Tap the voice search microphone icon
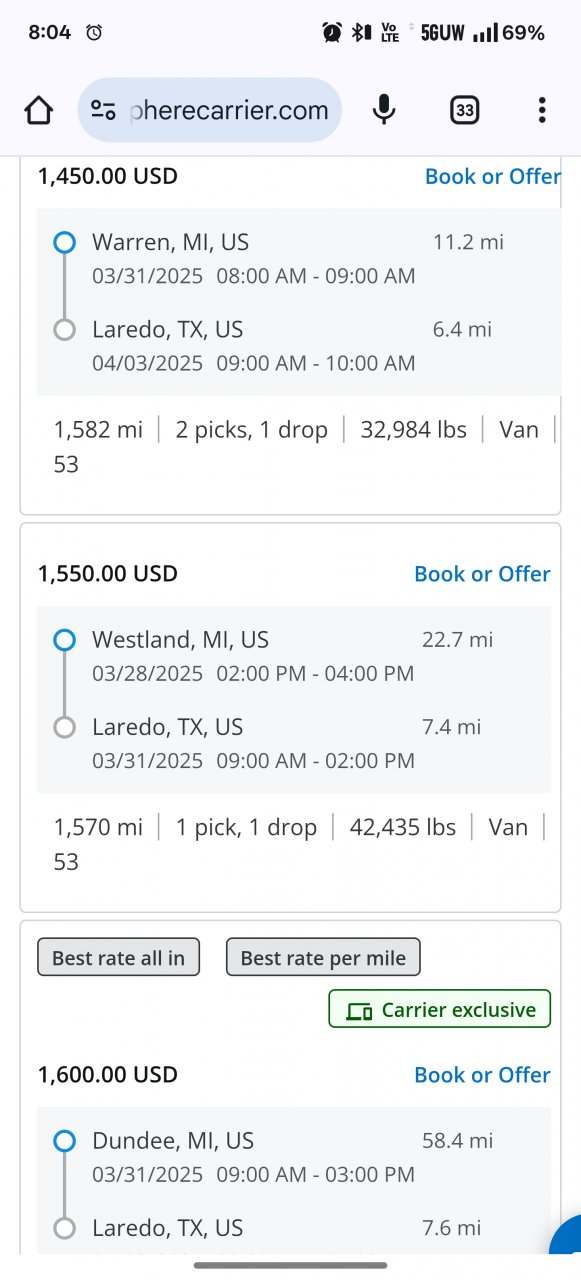Viewport: 581px width, 1280px height. click(384, 110)
